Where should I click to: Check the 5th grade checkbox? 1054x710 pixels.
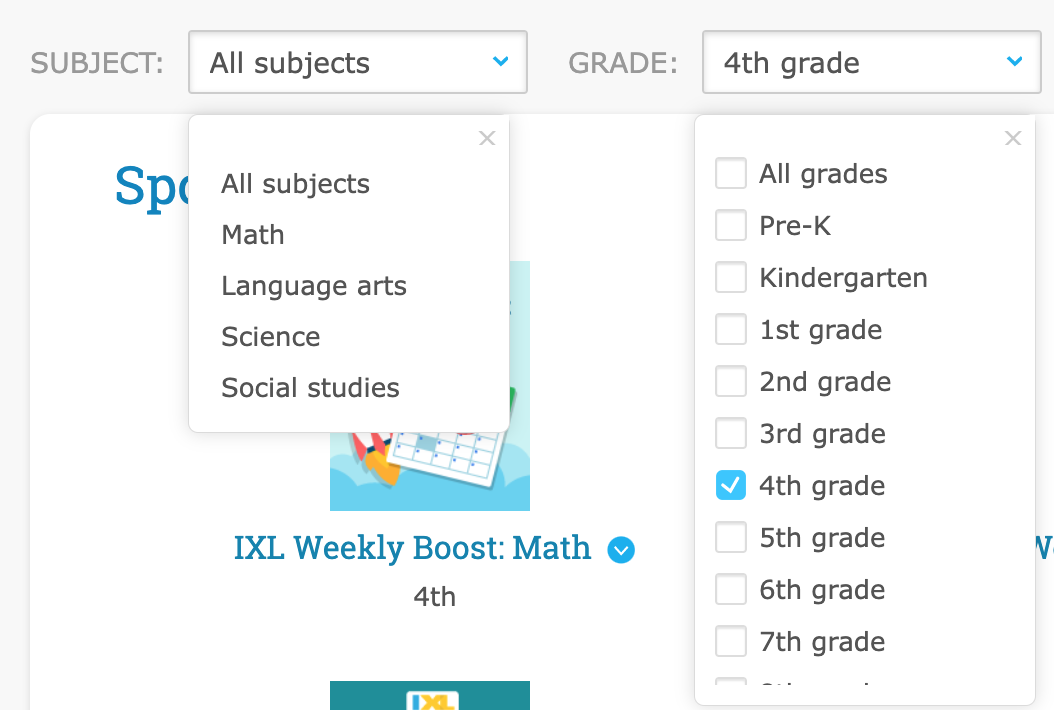[x=731, y=538]
